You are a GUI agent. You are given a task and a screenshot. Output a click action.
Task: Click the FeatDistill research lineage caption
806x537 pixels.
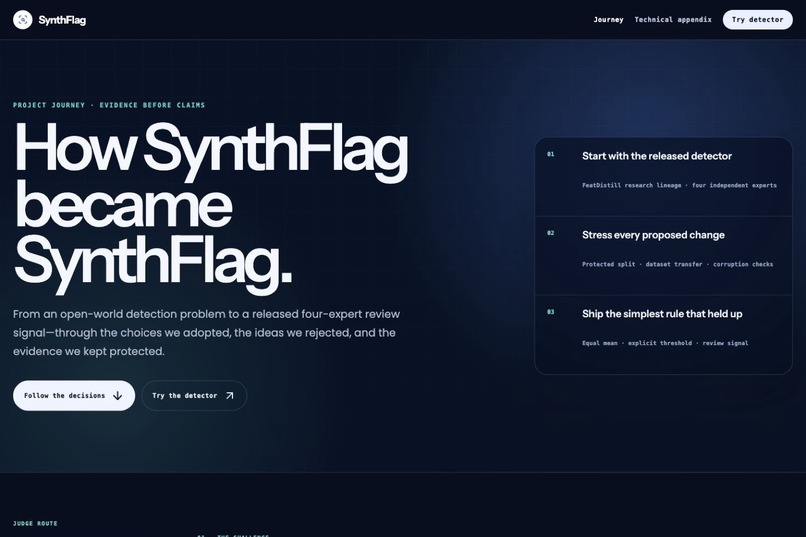point(679,185)
